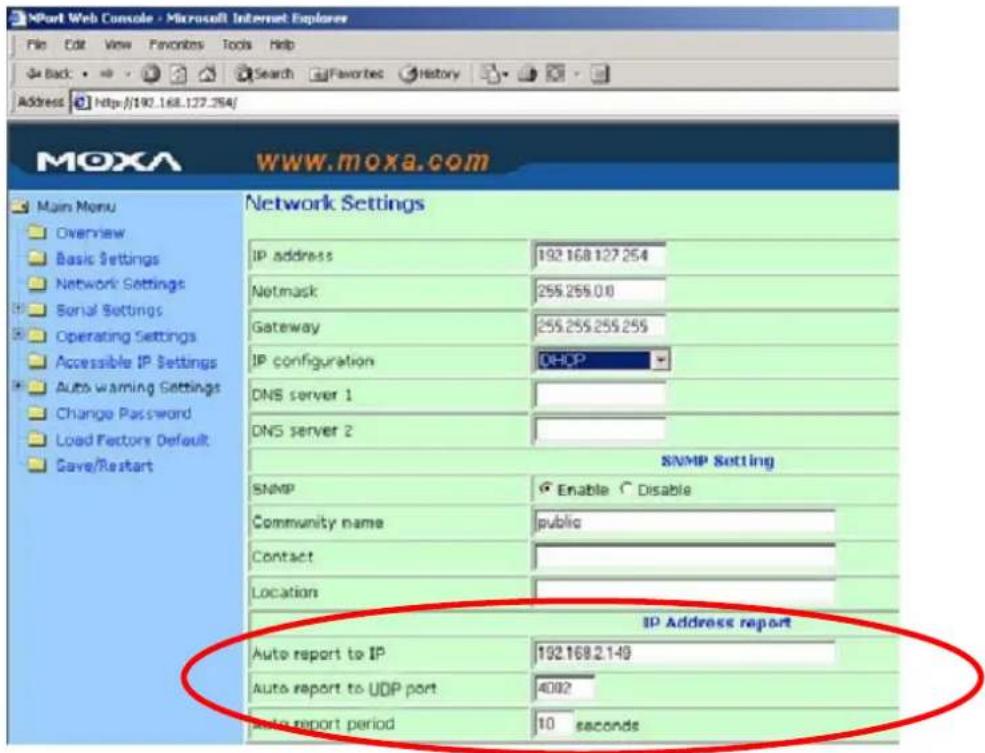Open the View menu
This screenshot has width=985, height=753.
click(x=117, y=45)
